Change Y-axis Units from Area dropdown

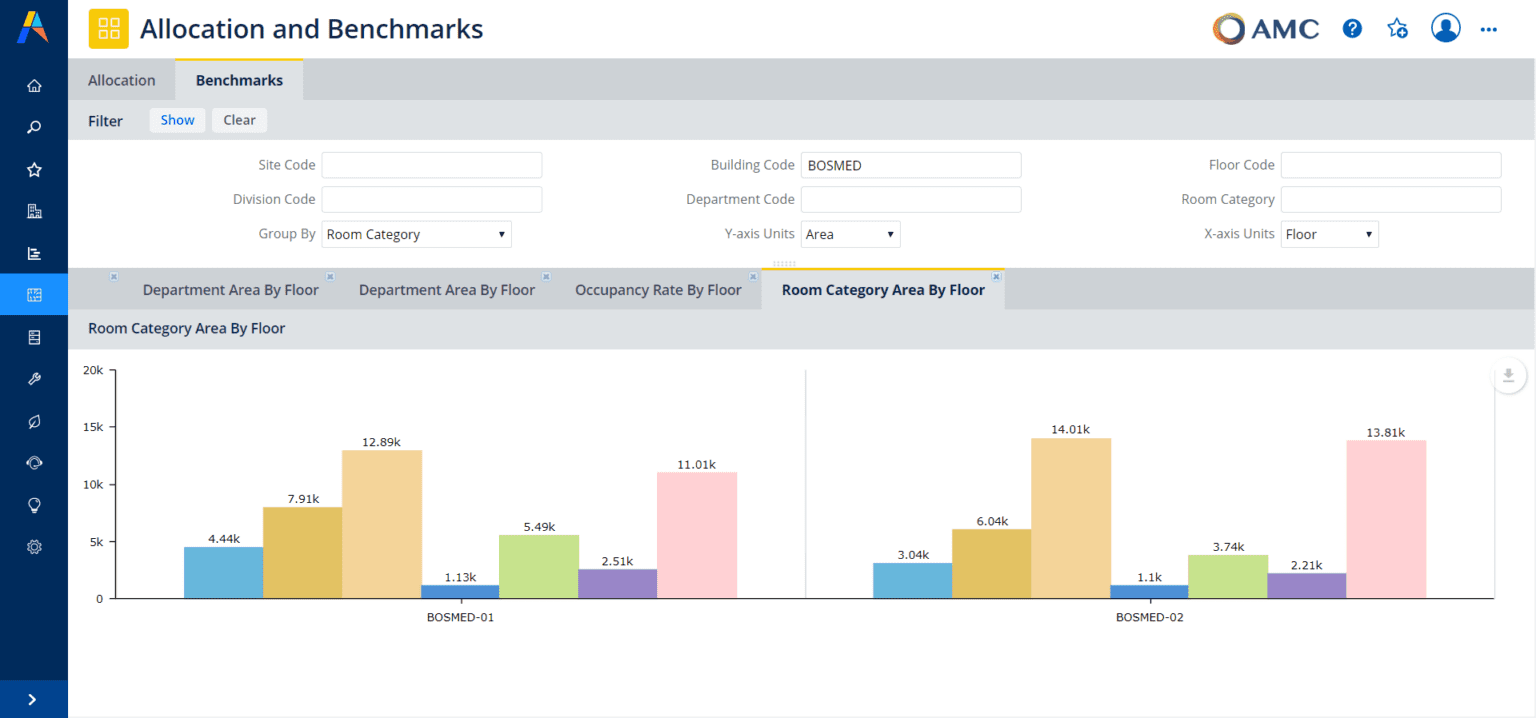pyautogui.click(x=850, y=233)
